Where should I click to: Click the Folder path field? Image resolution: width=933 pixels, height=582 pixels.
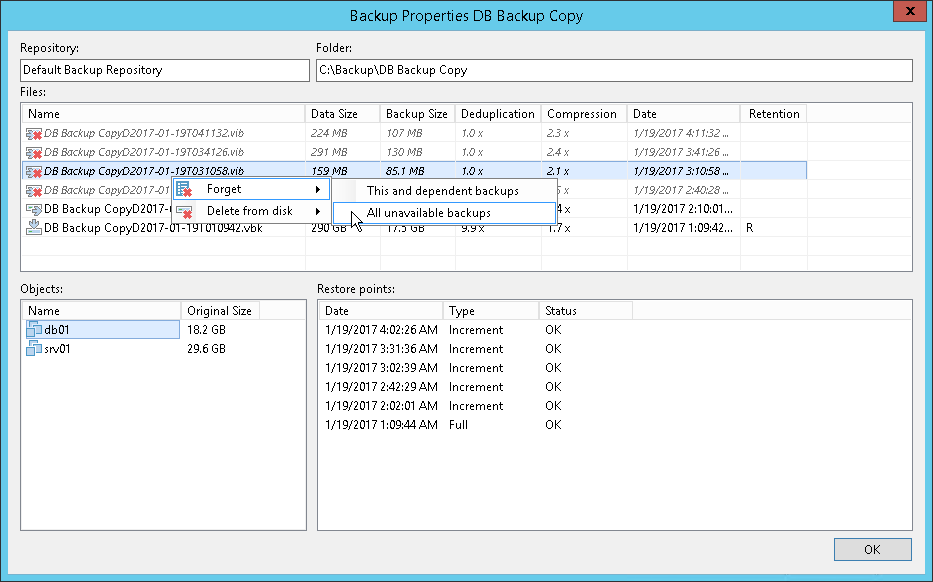pyautogui.click(x=614, y=70)
